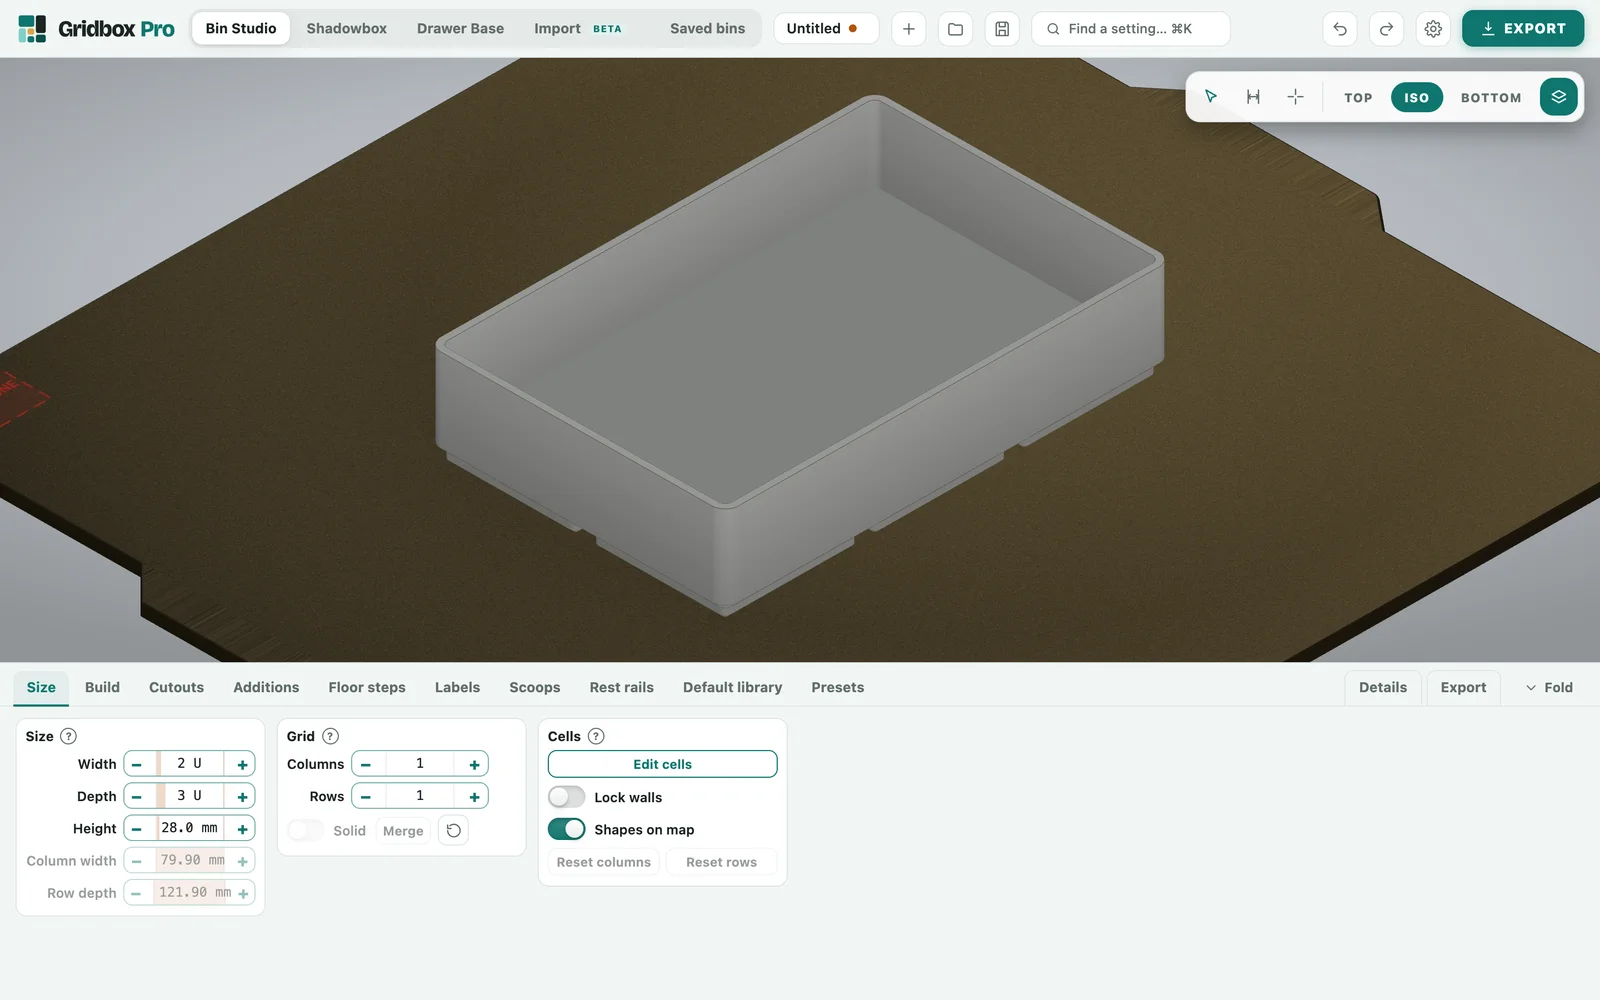
Task: Click the Width value field 2 U
Action: click(190, 764)
